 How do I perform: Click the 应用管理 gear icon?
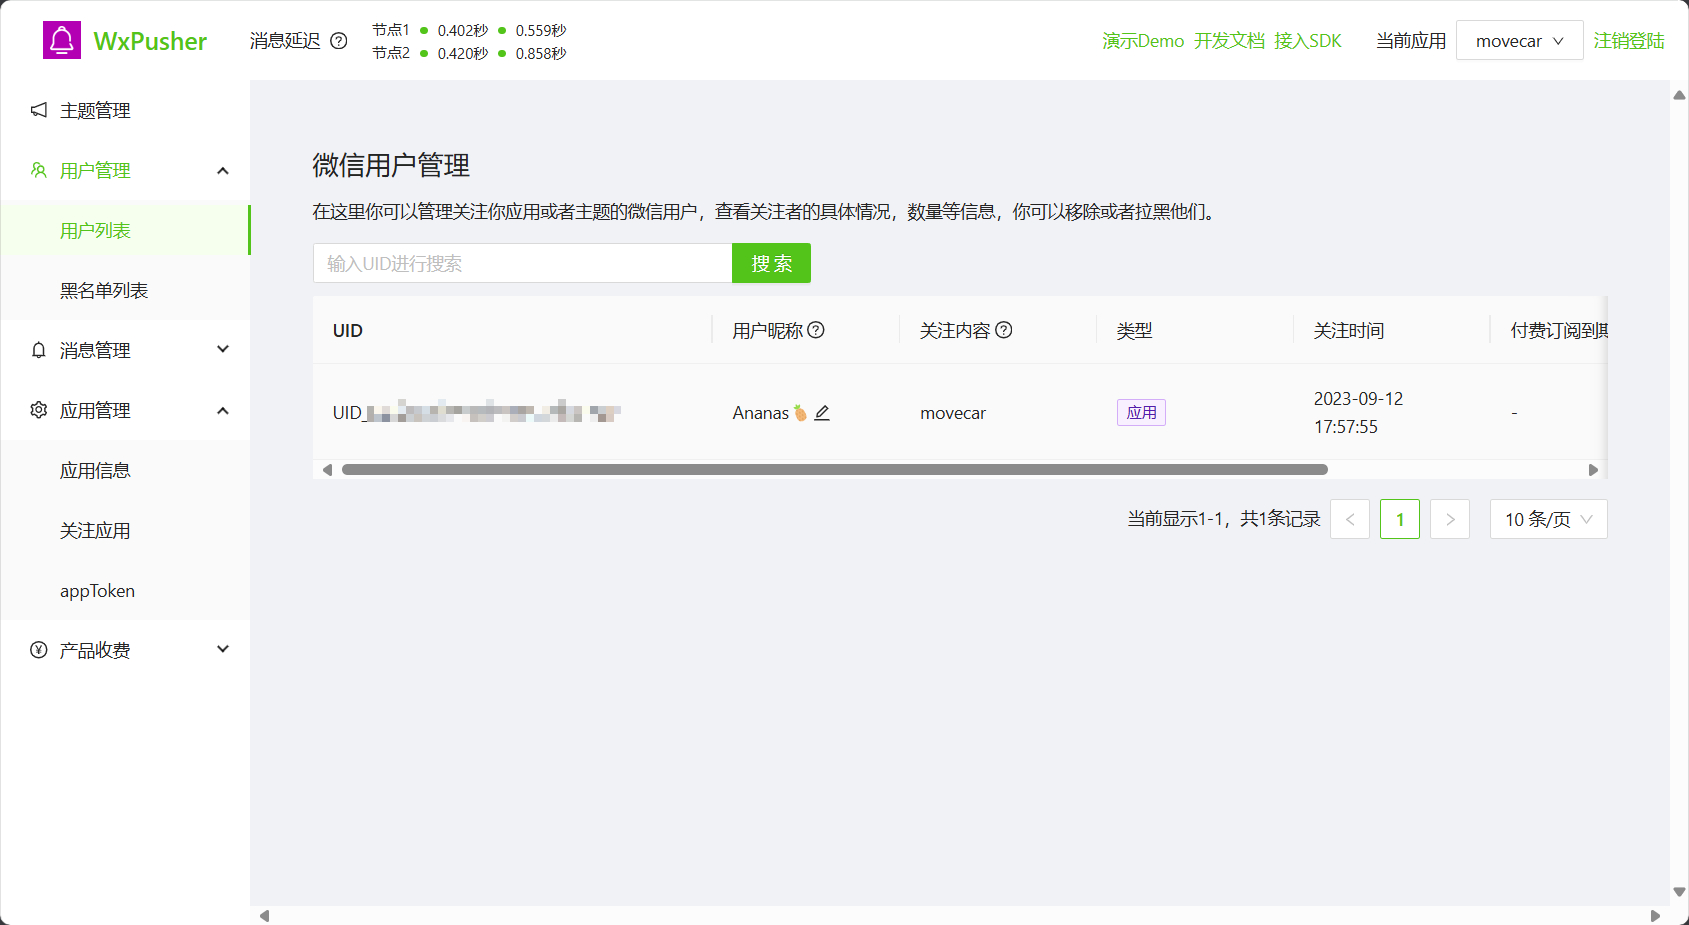pos(38,410)
